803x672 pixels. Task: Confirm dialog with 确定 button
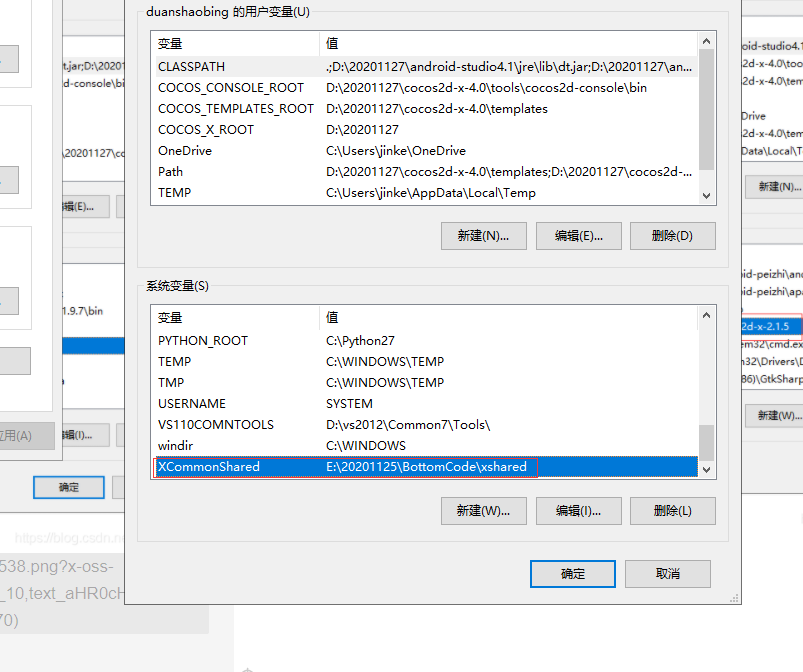coord(573,574)
